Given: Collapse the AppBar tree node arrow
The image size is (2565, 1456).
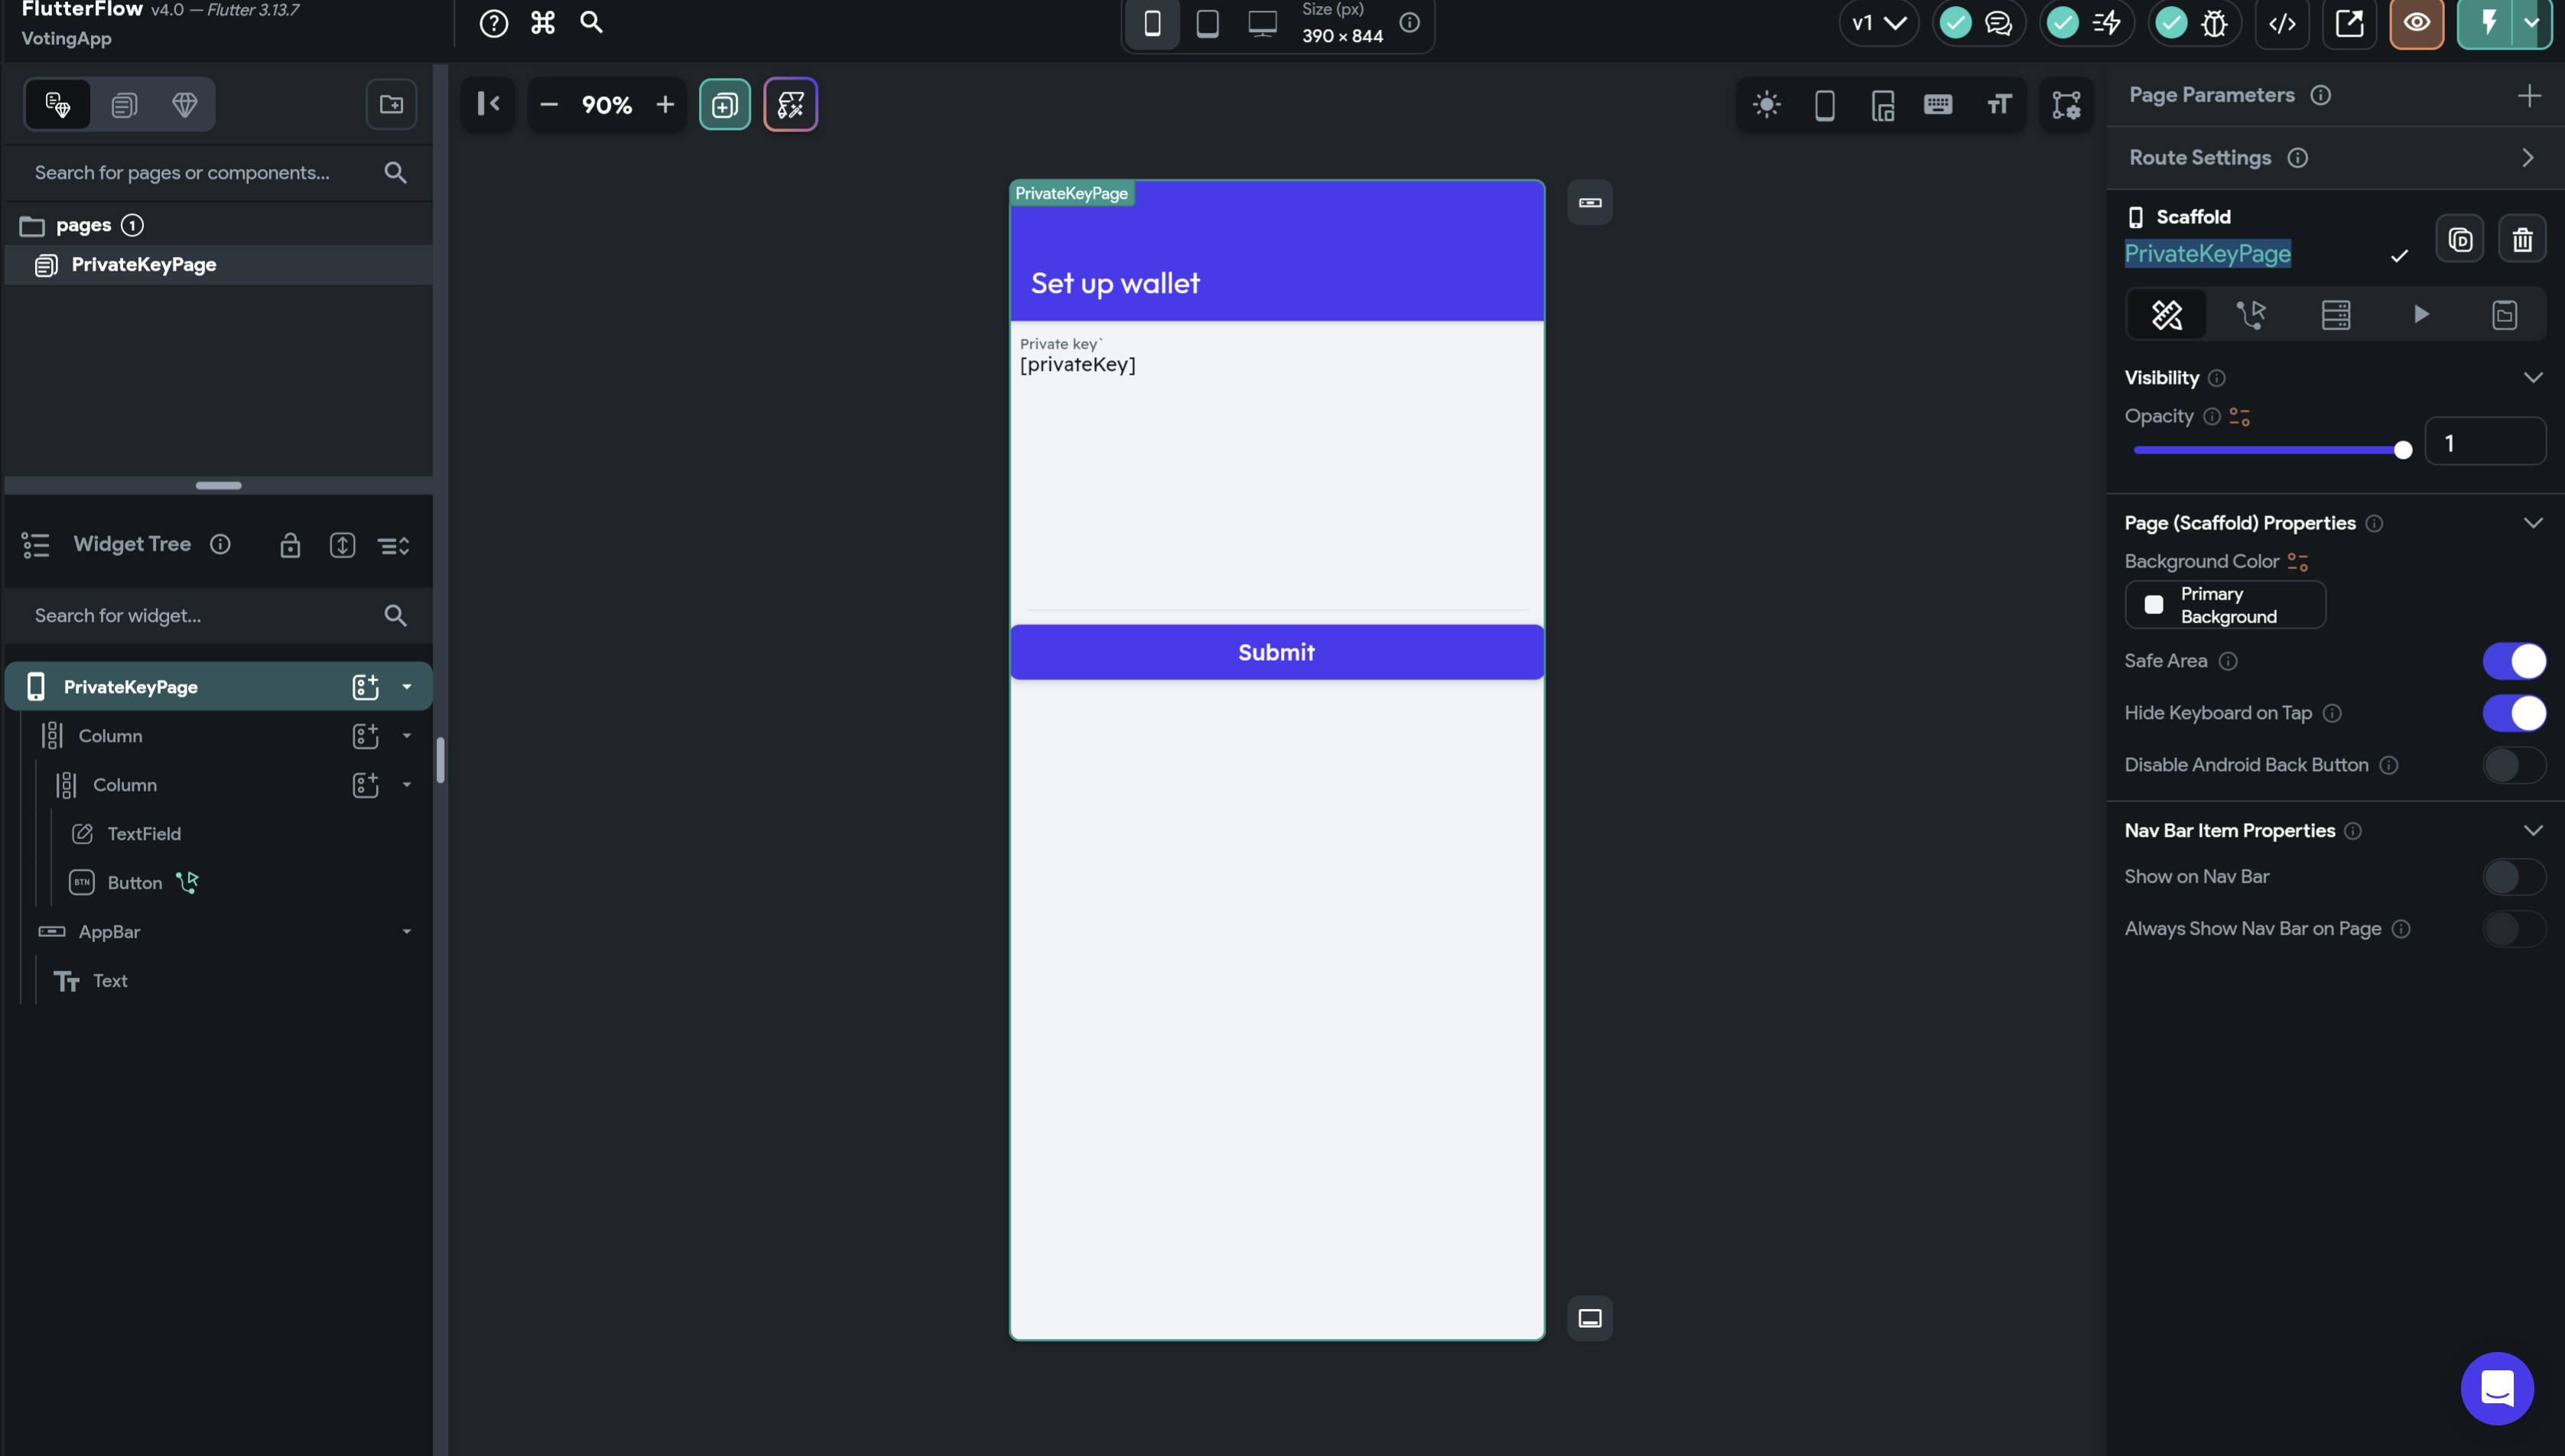Looking at the screenshot, I should 407,932.
